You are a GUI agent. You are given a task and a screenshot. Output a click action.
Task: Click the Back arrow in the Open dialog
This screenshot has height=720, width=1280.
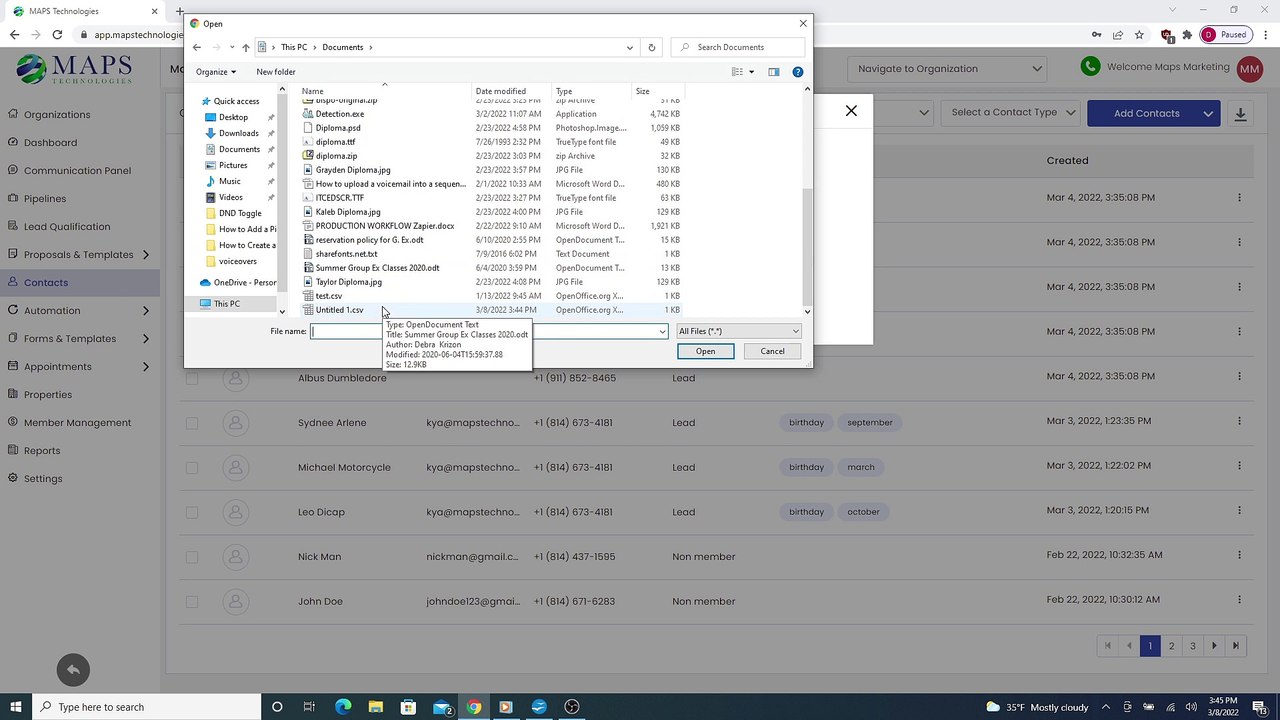(197, 47)
